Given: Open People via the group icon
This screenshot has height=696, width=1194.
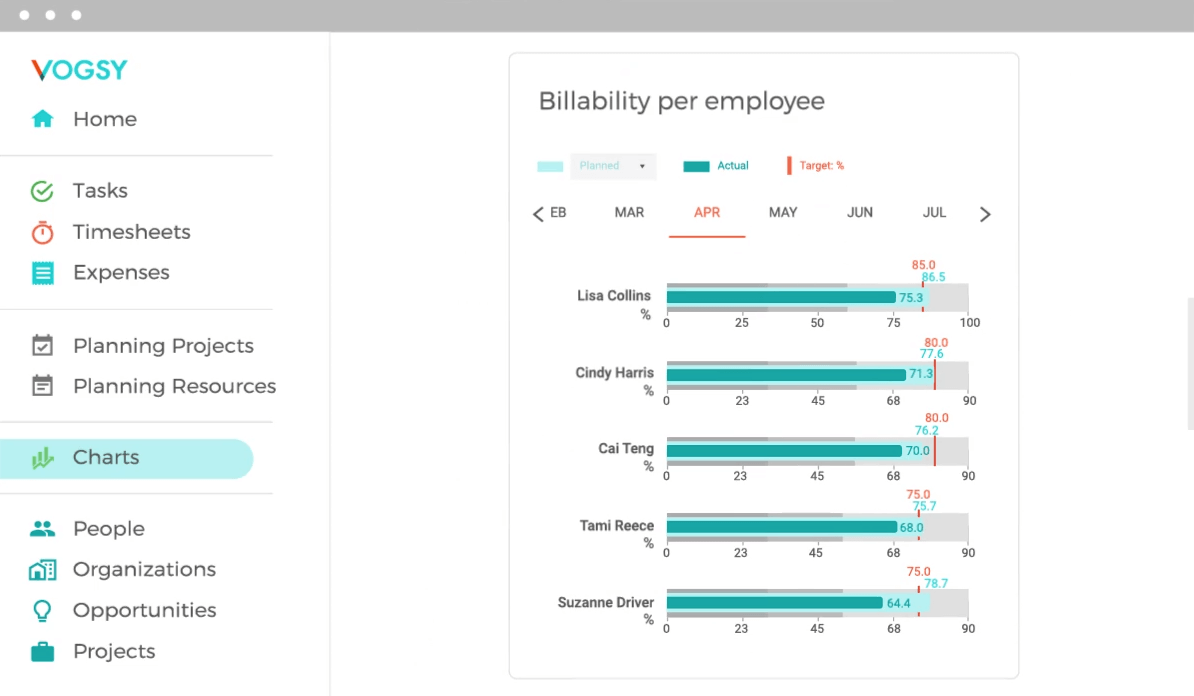Looking at the screenshot, I should click(42, 528).
